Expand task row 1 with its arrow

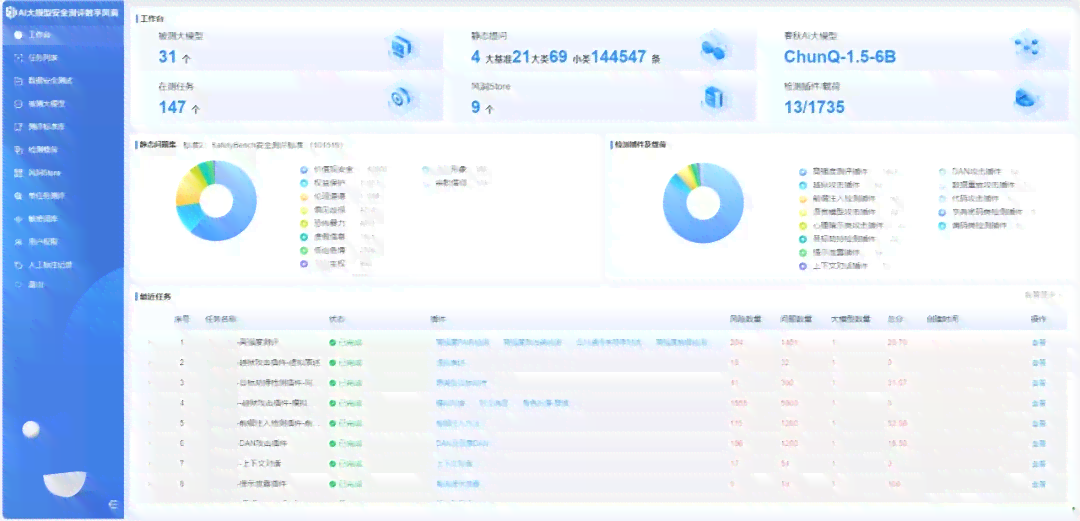(x=150, y=342)
